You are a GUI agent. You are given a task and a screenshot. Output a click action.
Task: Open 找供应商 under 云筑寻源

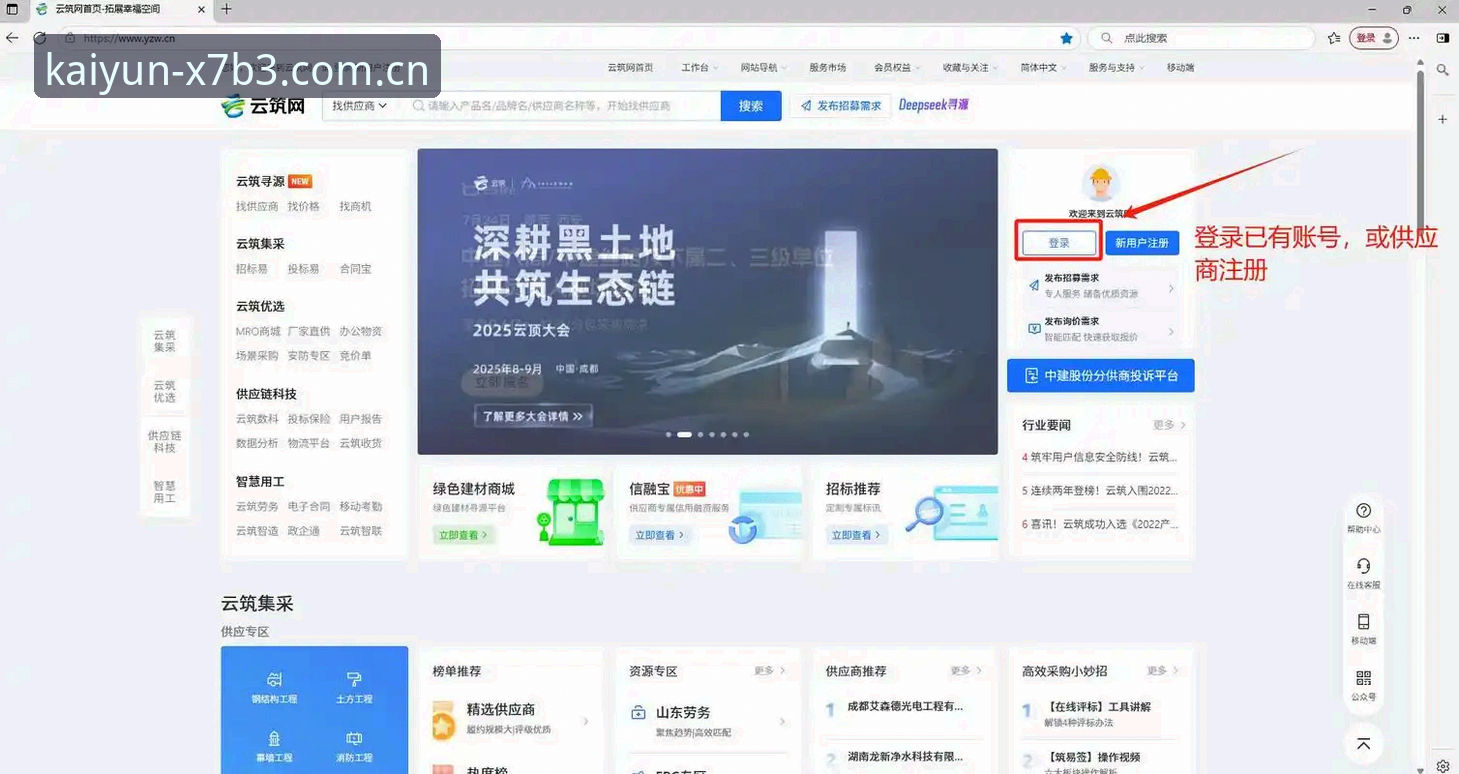pos(257,206)
